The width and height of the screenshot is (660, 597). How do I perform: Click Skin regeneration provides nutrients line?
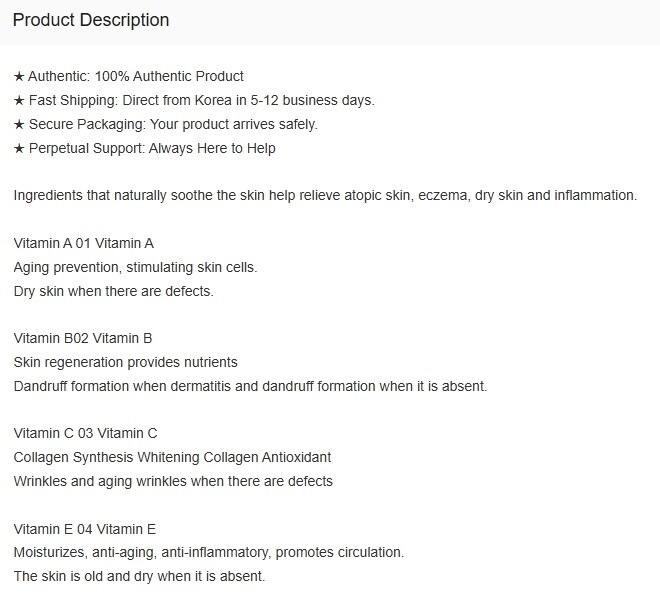coord(125,361)
